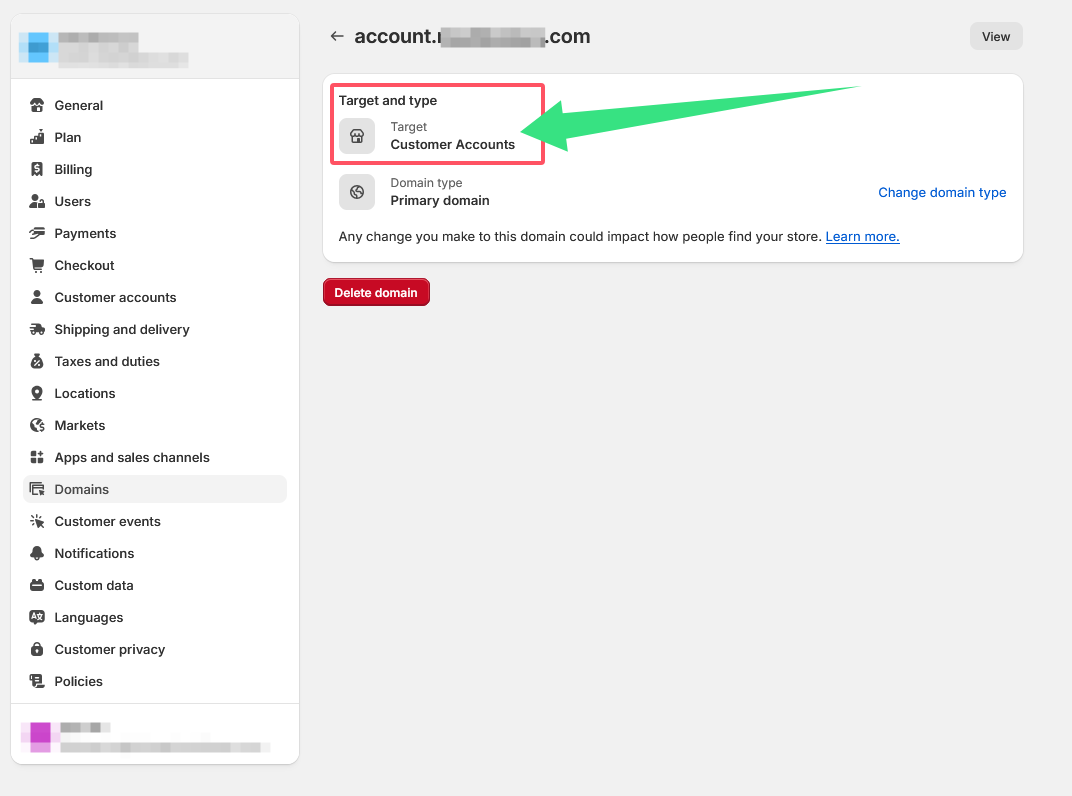The height and width of the screenshot is (796, 1072).
Task: Select Domains in the settings sidebar
Action: (82, 489)
